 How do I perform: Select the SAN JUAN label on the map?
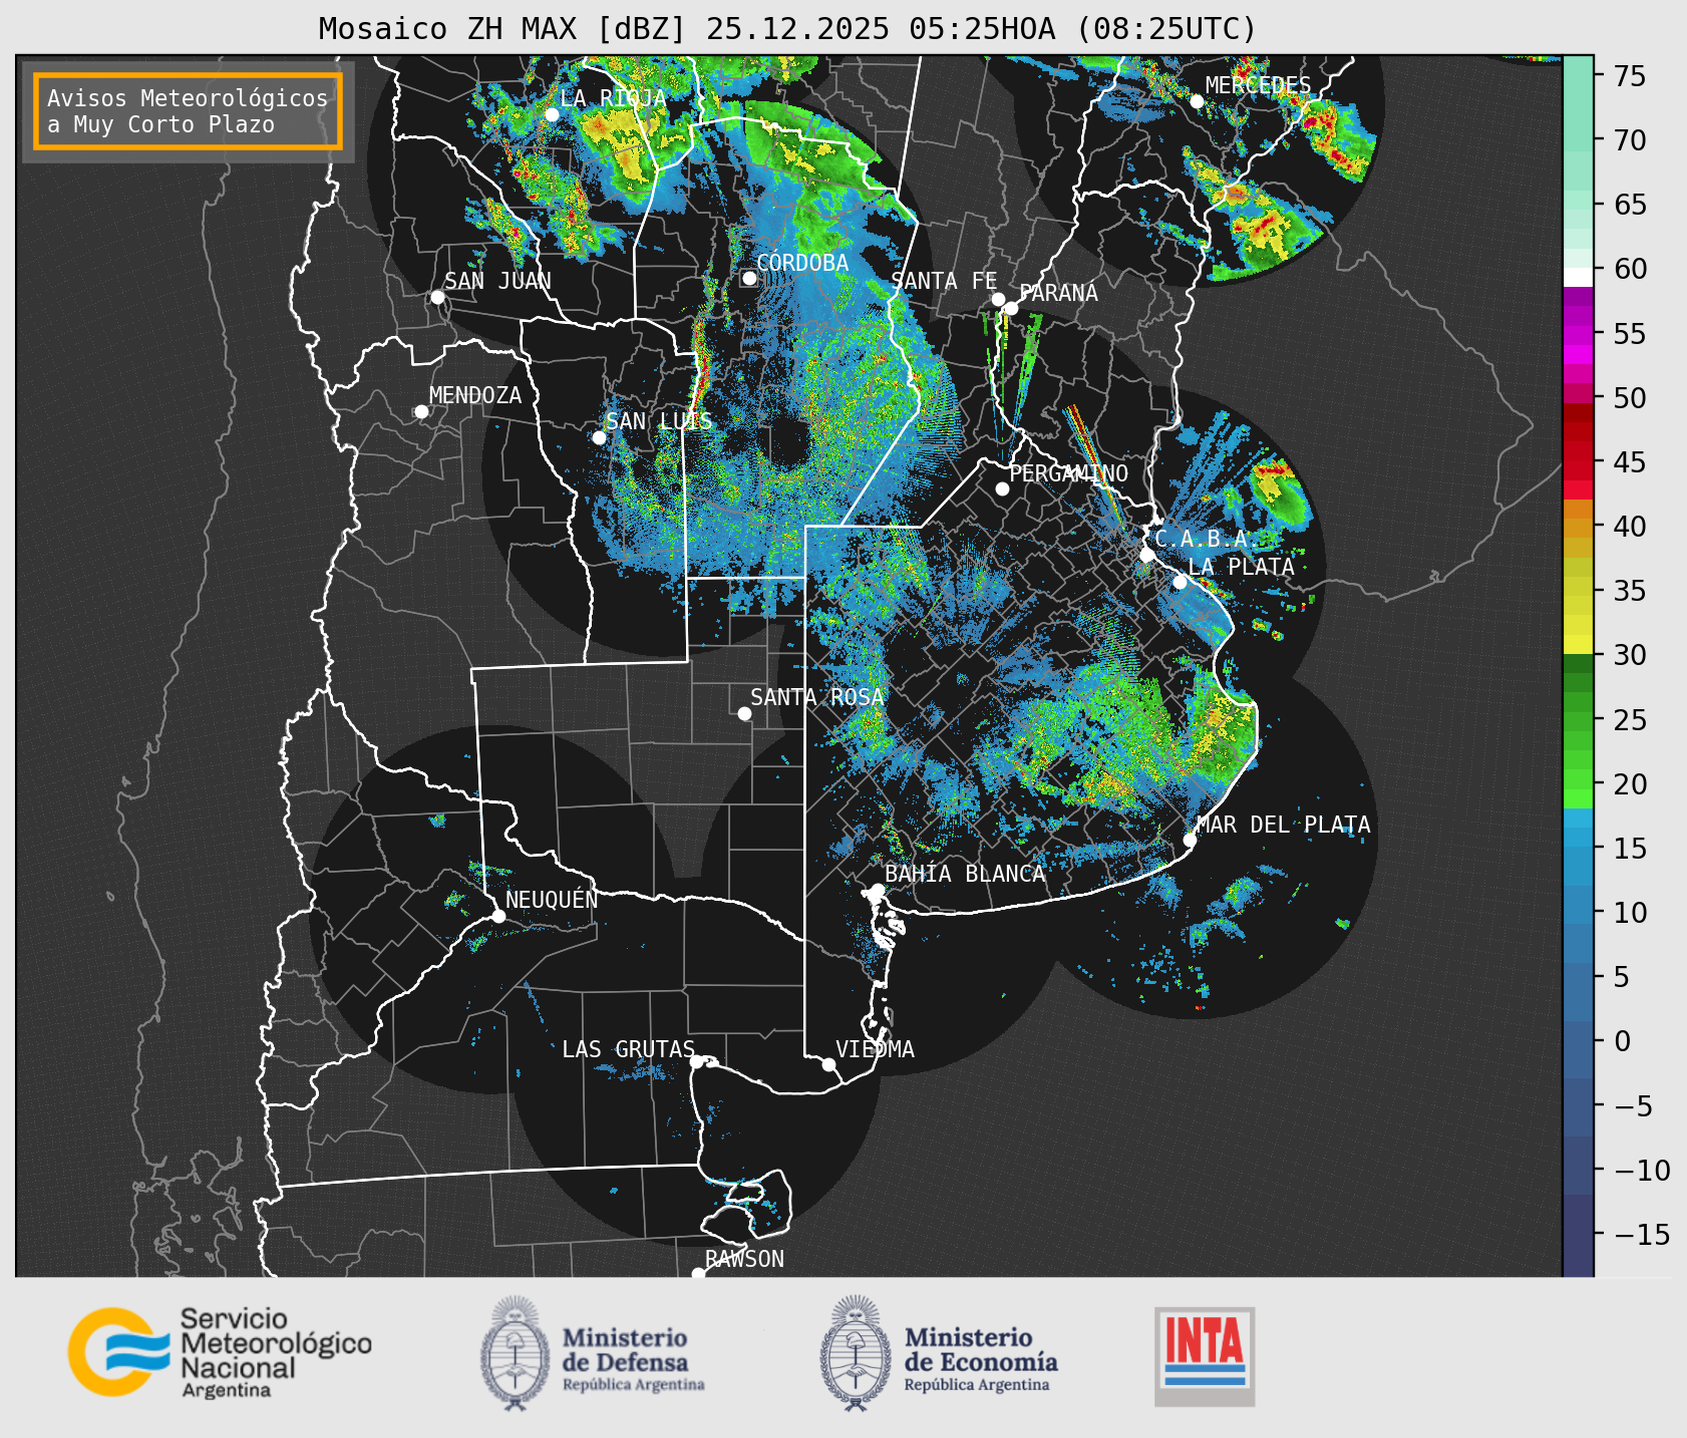498,281
